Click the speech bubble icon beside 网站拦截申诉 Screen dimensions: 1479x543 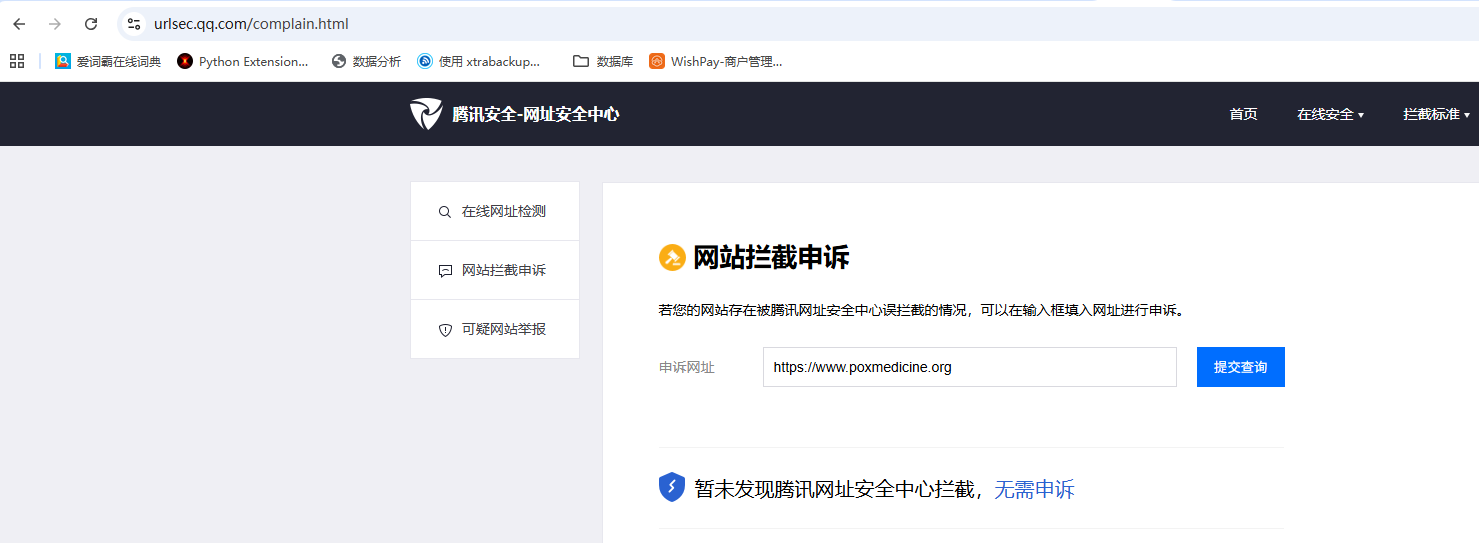tap(445, 271)
